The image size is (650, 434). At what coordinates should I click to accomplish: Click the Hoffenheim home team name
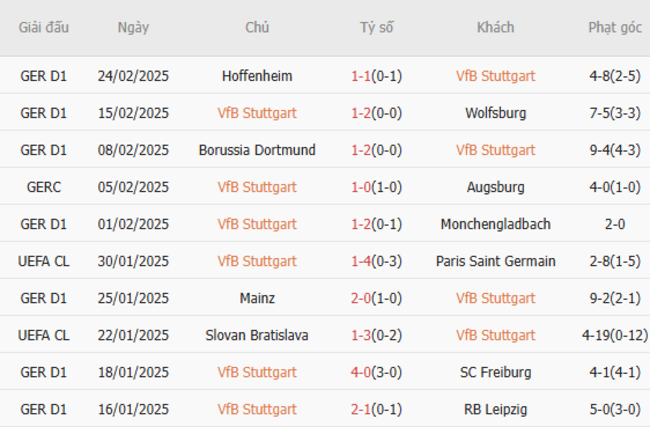[257, 76]
